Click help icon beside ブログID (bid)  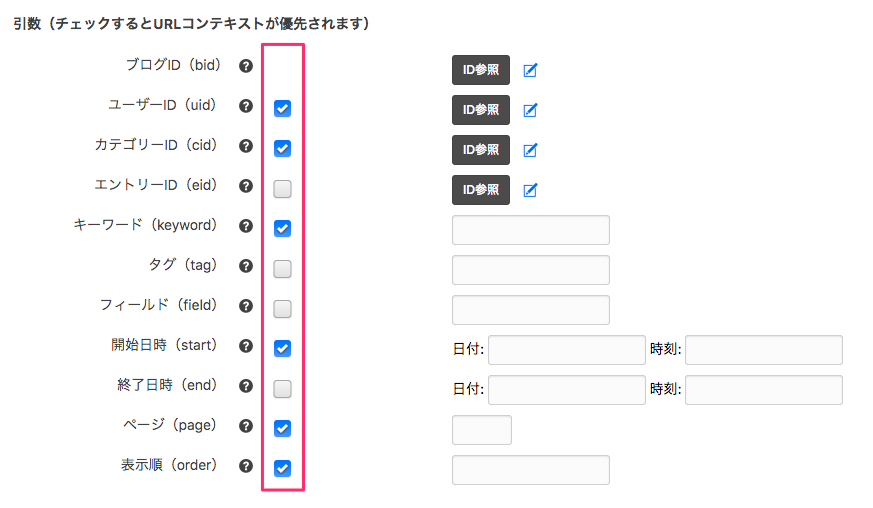(x=246, y=66)
